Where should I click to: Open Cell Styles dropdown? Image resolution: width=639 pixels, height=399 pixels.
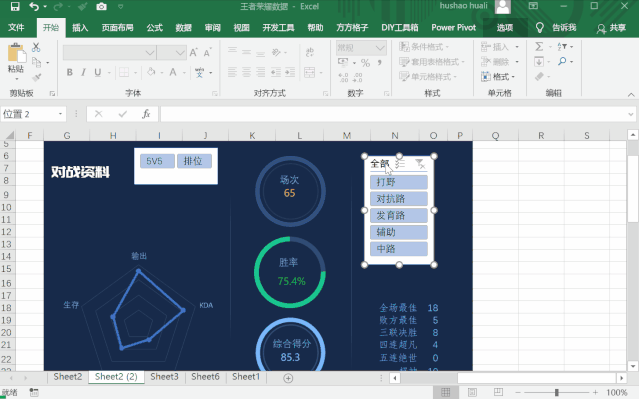(x=427, y=77)
